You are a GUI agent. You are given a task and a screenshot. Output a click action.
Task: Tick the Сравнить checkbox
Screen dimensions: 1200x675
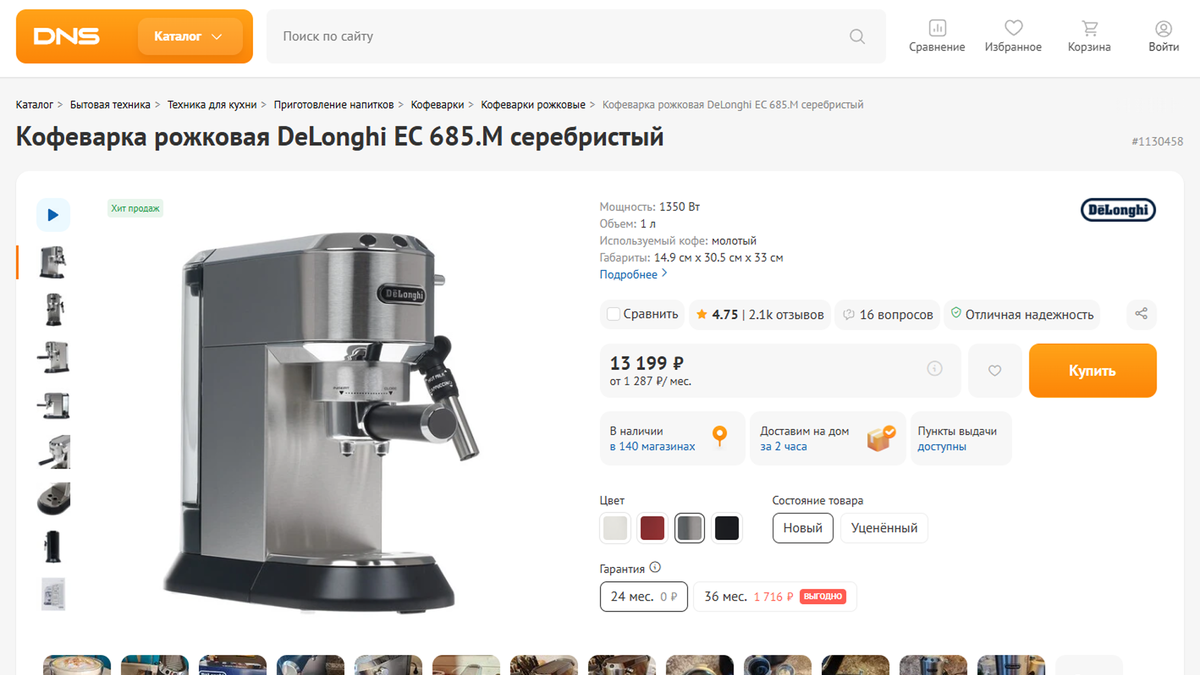click(x=614, y=314)
